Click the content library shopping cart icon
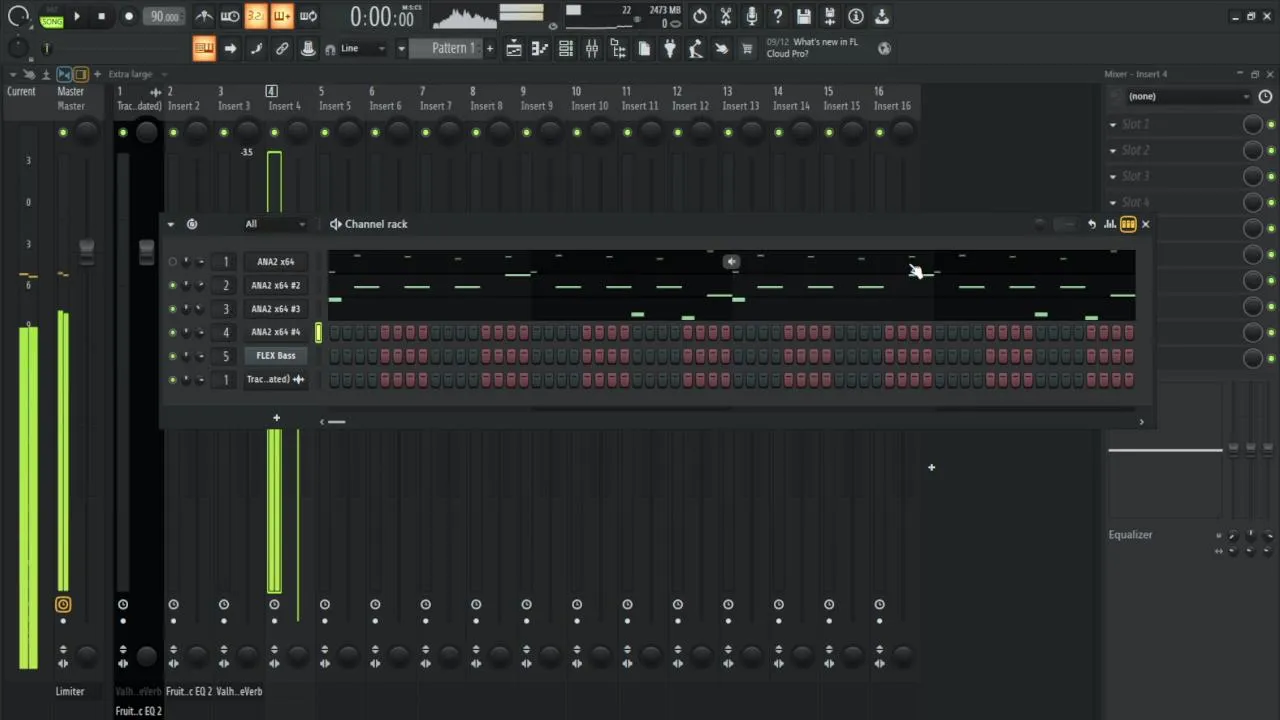The width and height of the screenshot is (1280, 720). [746, 48]
